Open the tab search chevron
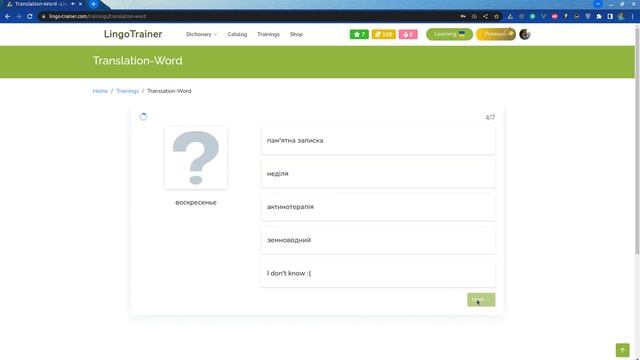This screenshot has height=360, width=640. tap(598, 4)
